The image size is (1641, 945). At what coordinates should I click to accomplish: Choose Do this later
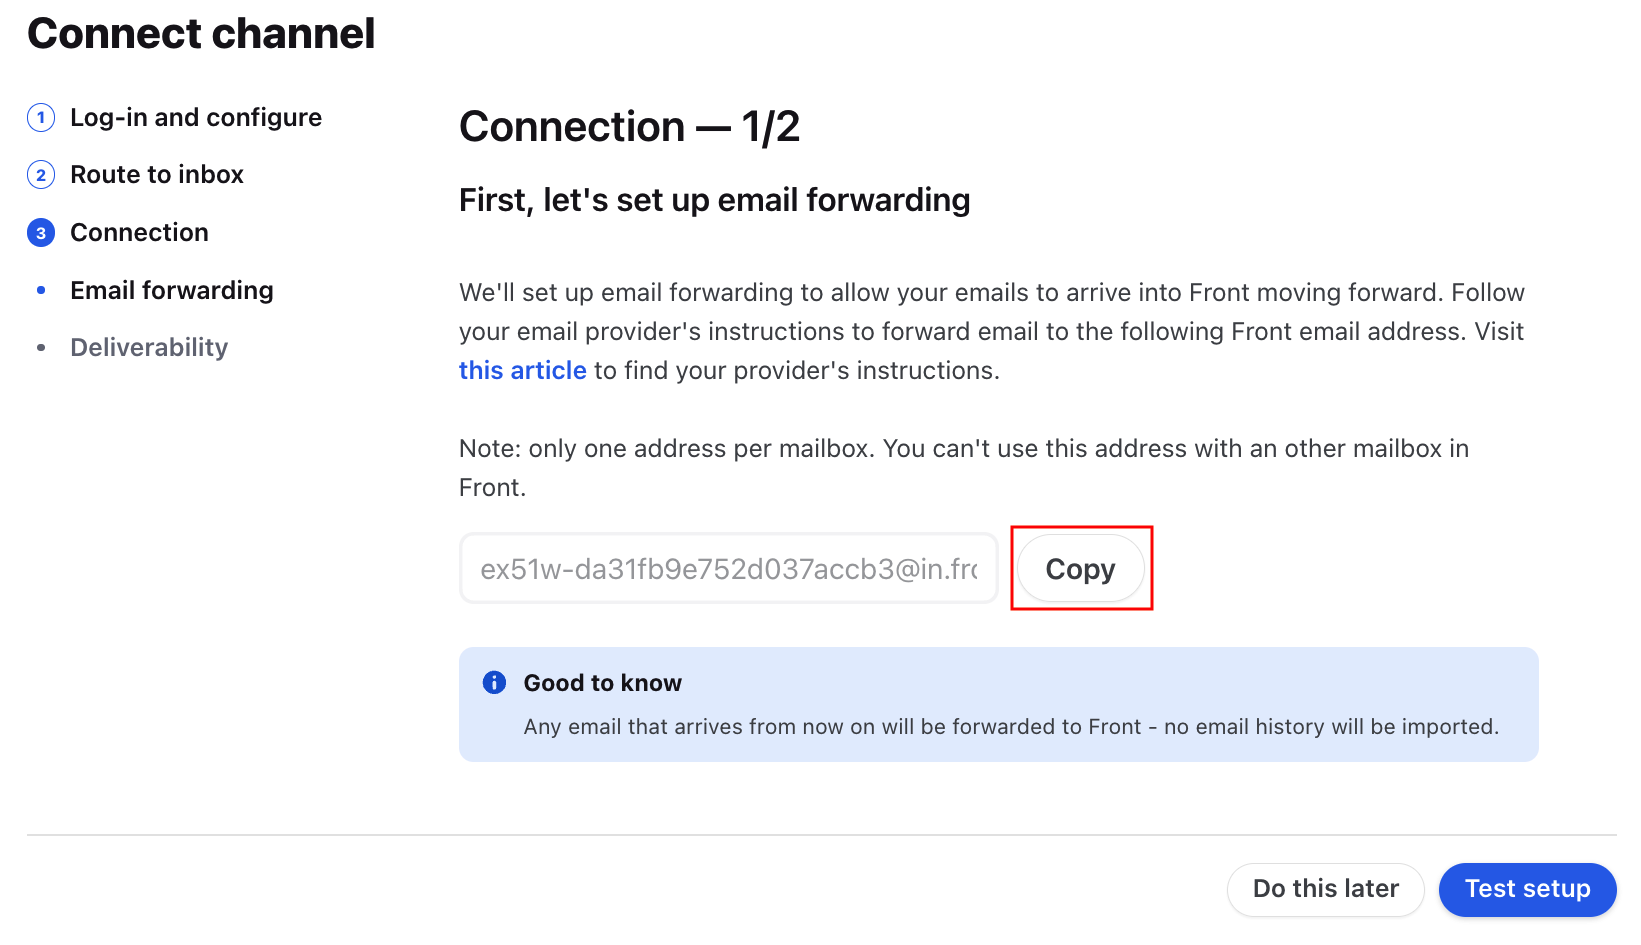(1326, 889)
